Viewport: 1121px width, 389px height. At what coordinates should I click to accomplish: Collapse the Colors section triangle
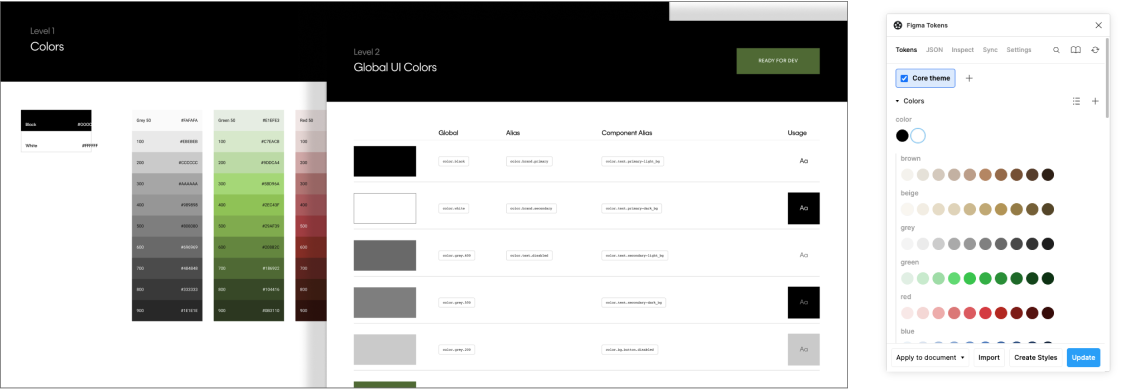898,102
